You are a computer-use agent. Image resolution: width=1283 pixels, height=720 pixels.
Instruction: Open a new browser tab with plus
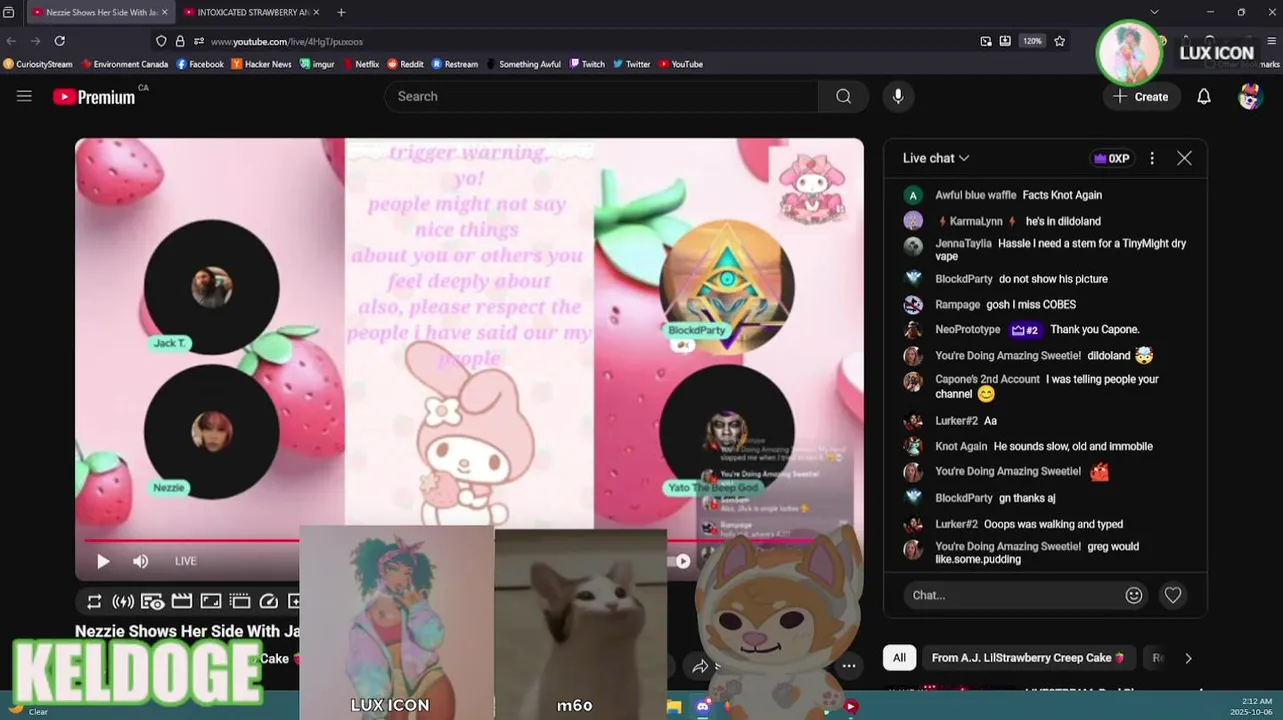tap(341, 12)
